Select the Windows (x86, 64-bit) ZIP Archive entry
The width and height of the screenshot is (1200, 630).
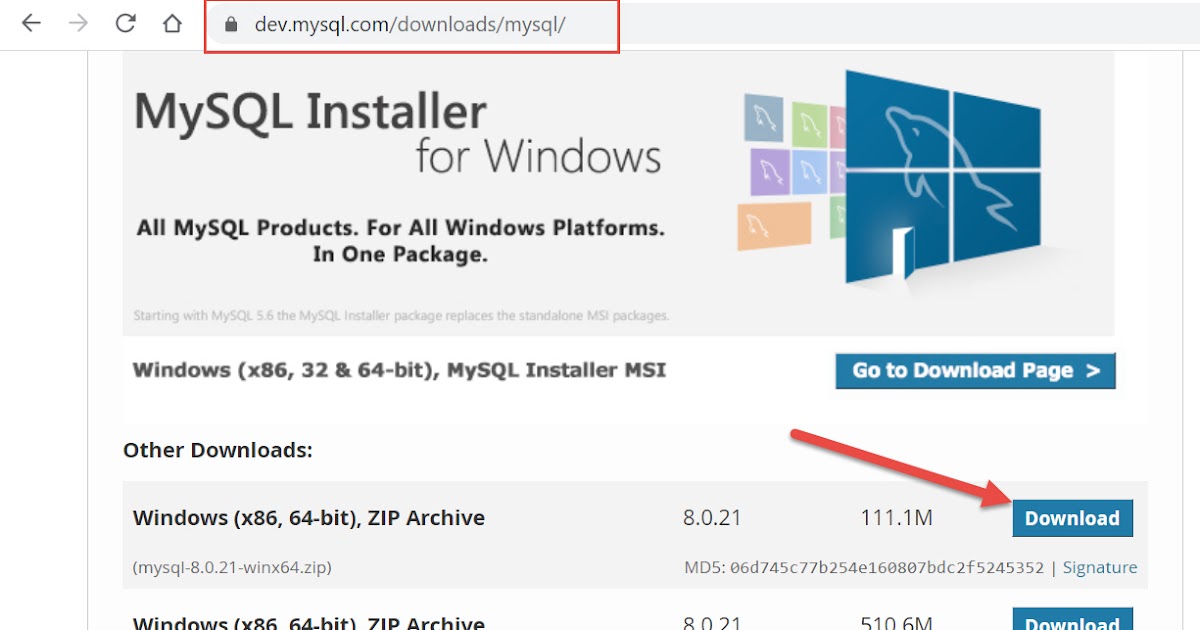309,518
